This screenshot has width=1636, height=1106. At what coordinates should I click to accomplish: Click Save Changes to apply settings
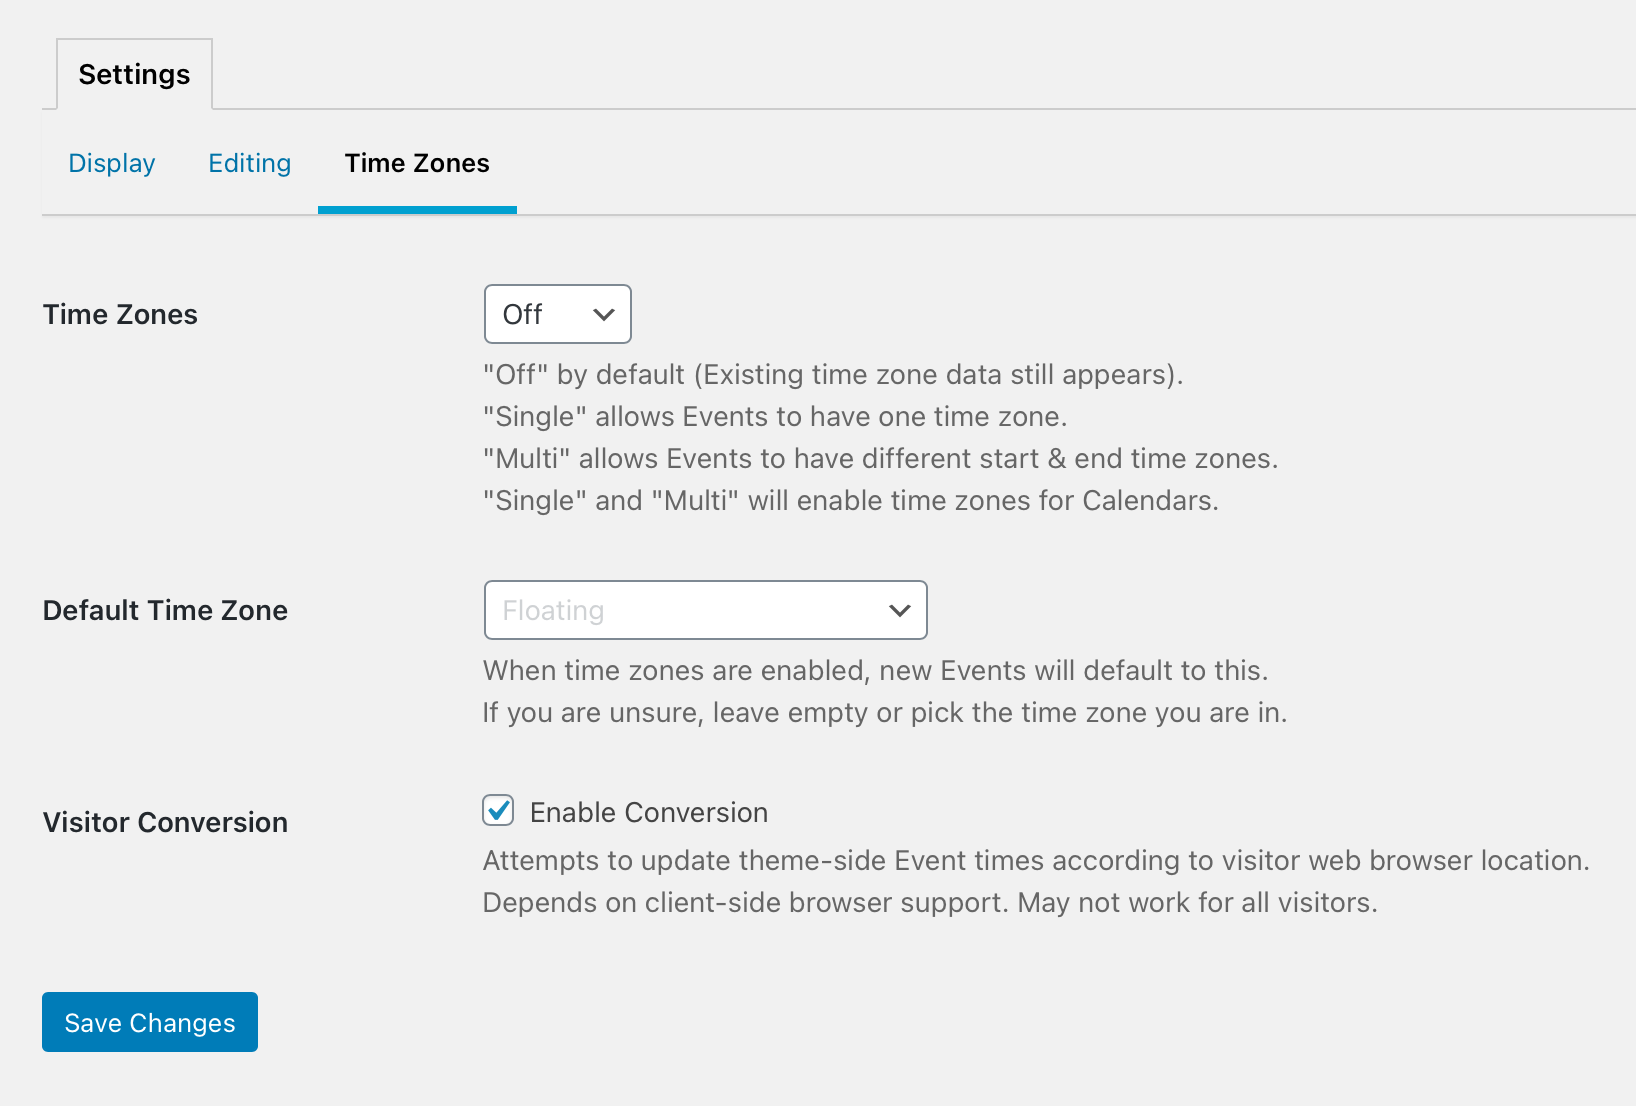[149, 1022]
